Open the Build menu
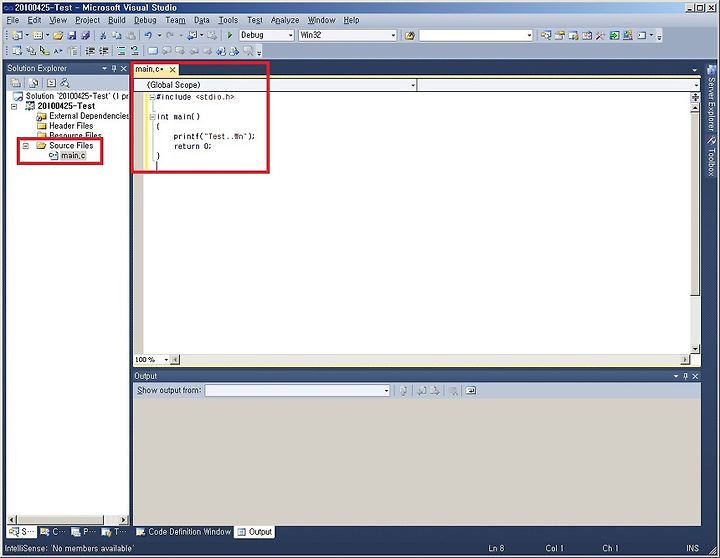 coord(117,20)
